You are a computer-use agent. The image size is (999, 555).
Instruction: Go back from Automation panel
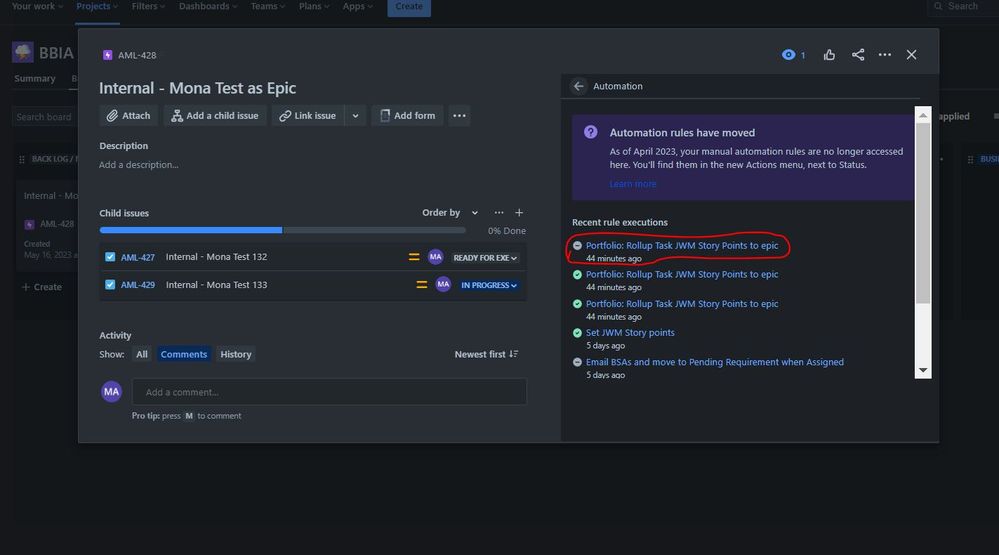pos(578,86)
